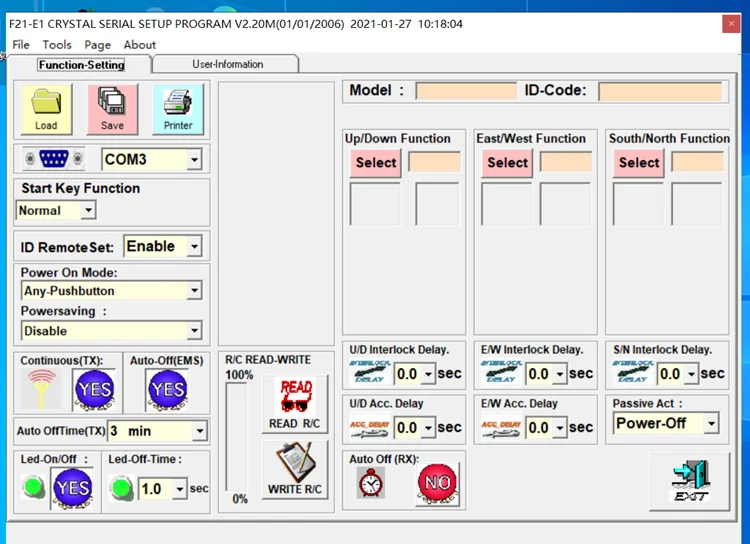Viewport: 750px width, 544px height.
Task: Click the U/D Acc. Delay icon
Action: [x=370, y=428]
